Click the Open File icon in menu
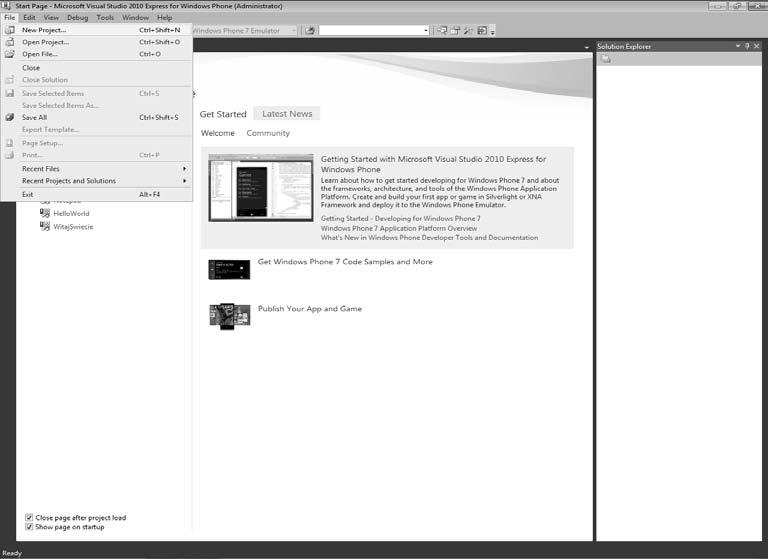This screenshot has width=768, height=559. click(x=9, y=54)
